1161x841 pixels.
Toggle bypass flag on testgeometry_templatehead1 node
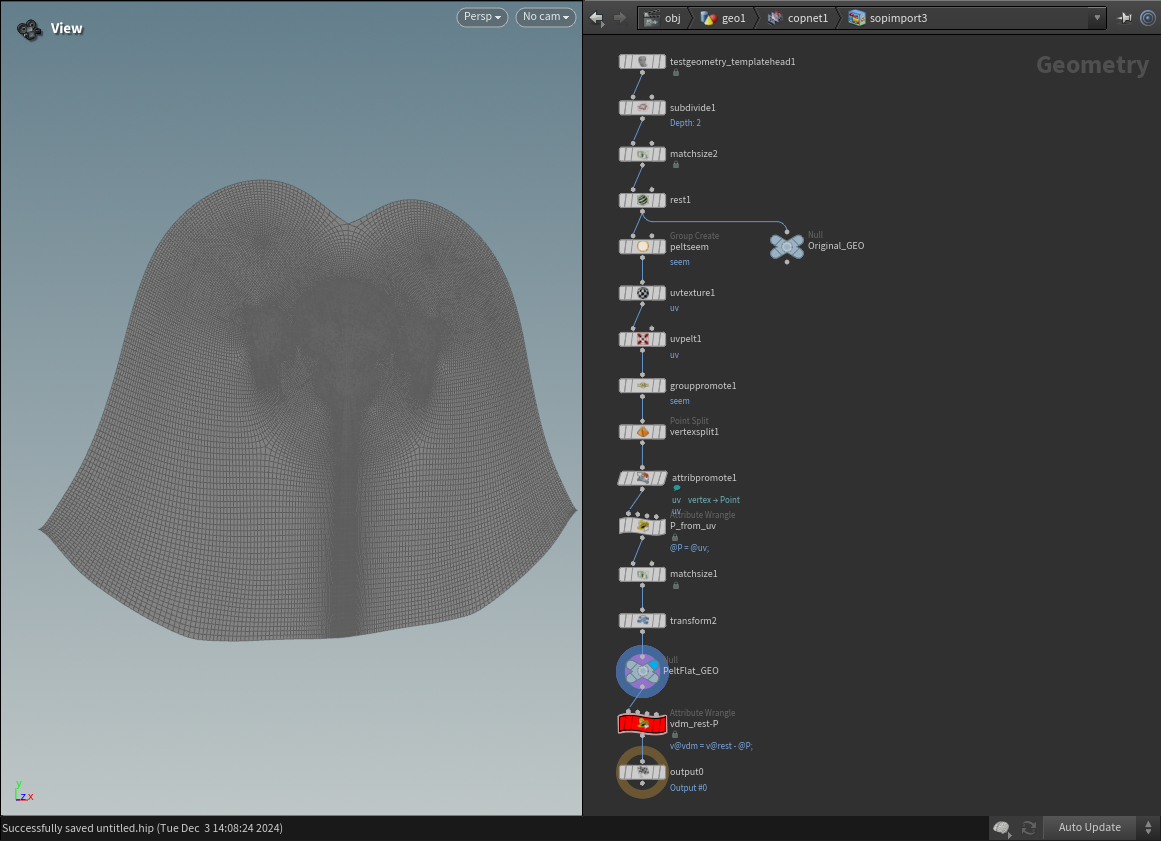pos(623,61)
